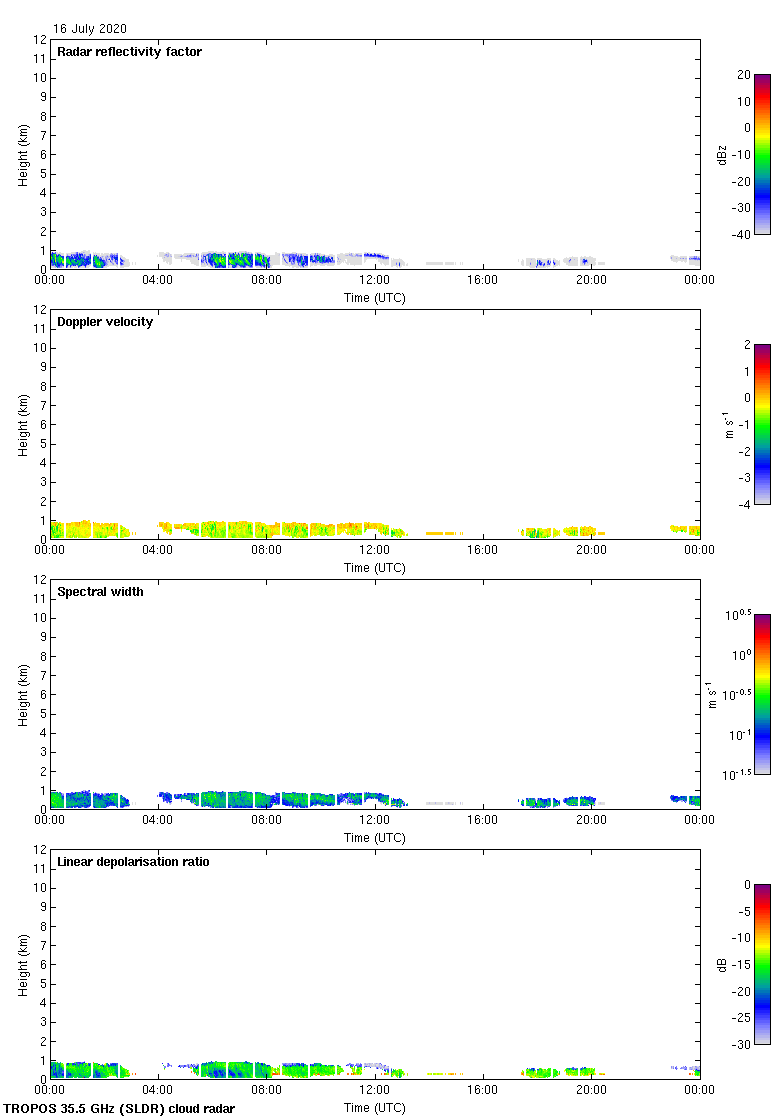780x1120 pixels.
Task: Click the "Doppler velocity" panel title
Action: [105, 322]
